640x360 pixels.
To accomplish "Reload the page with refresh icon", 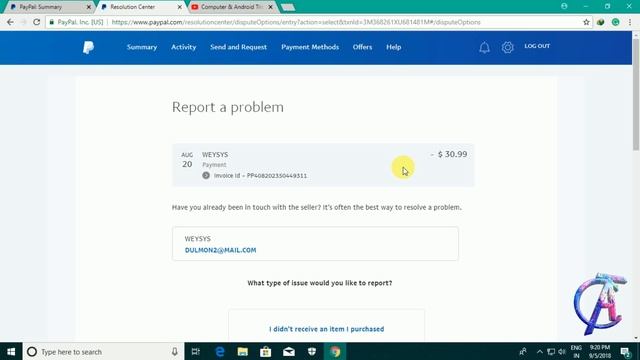I will (36, 22).
